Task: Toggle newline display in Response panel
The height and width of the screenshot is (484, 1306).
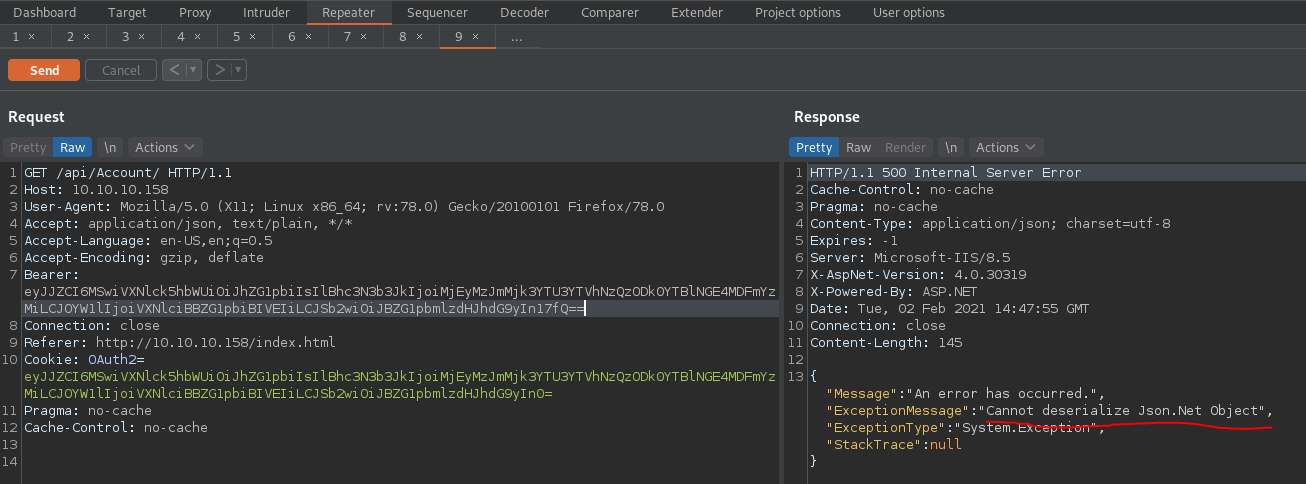Action: [951, 147]
